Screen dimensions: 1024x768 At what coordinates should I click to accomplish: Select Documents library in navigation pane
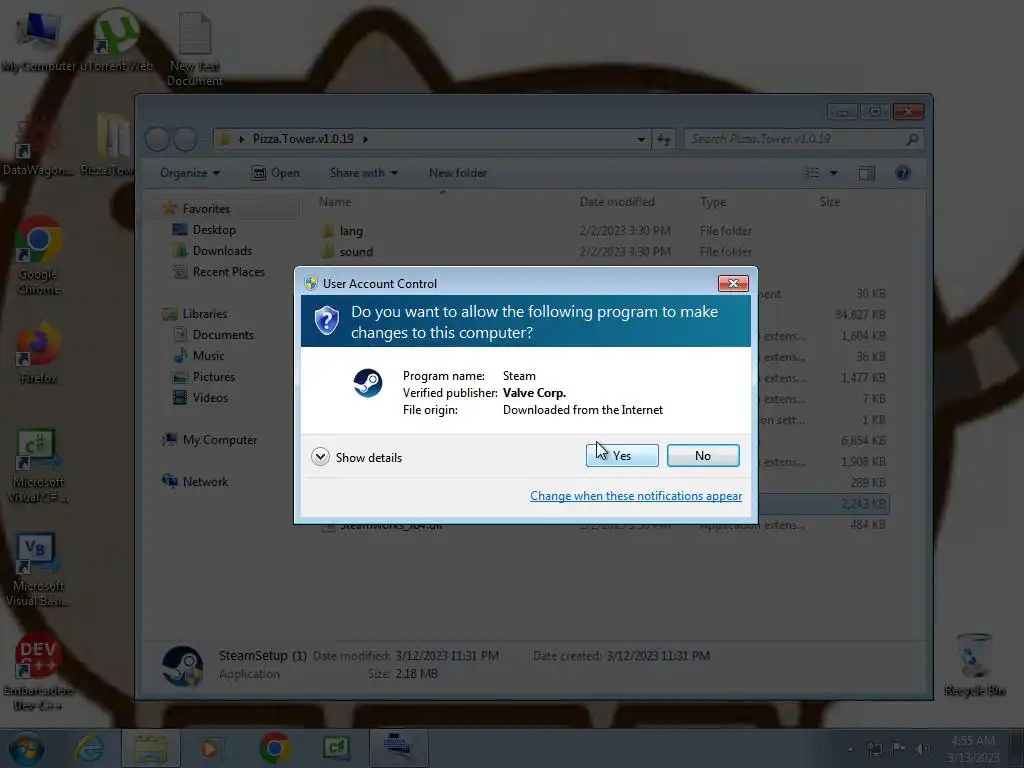(x=223, y=334)
